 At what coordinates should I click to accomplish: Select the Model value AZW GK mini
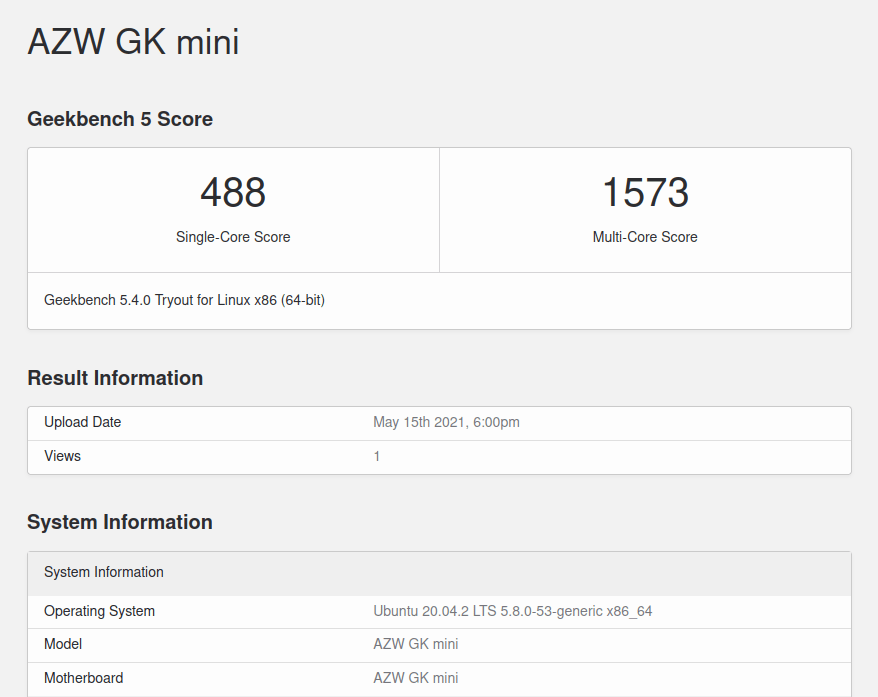(415, 644)
